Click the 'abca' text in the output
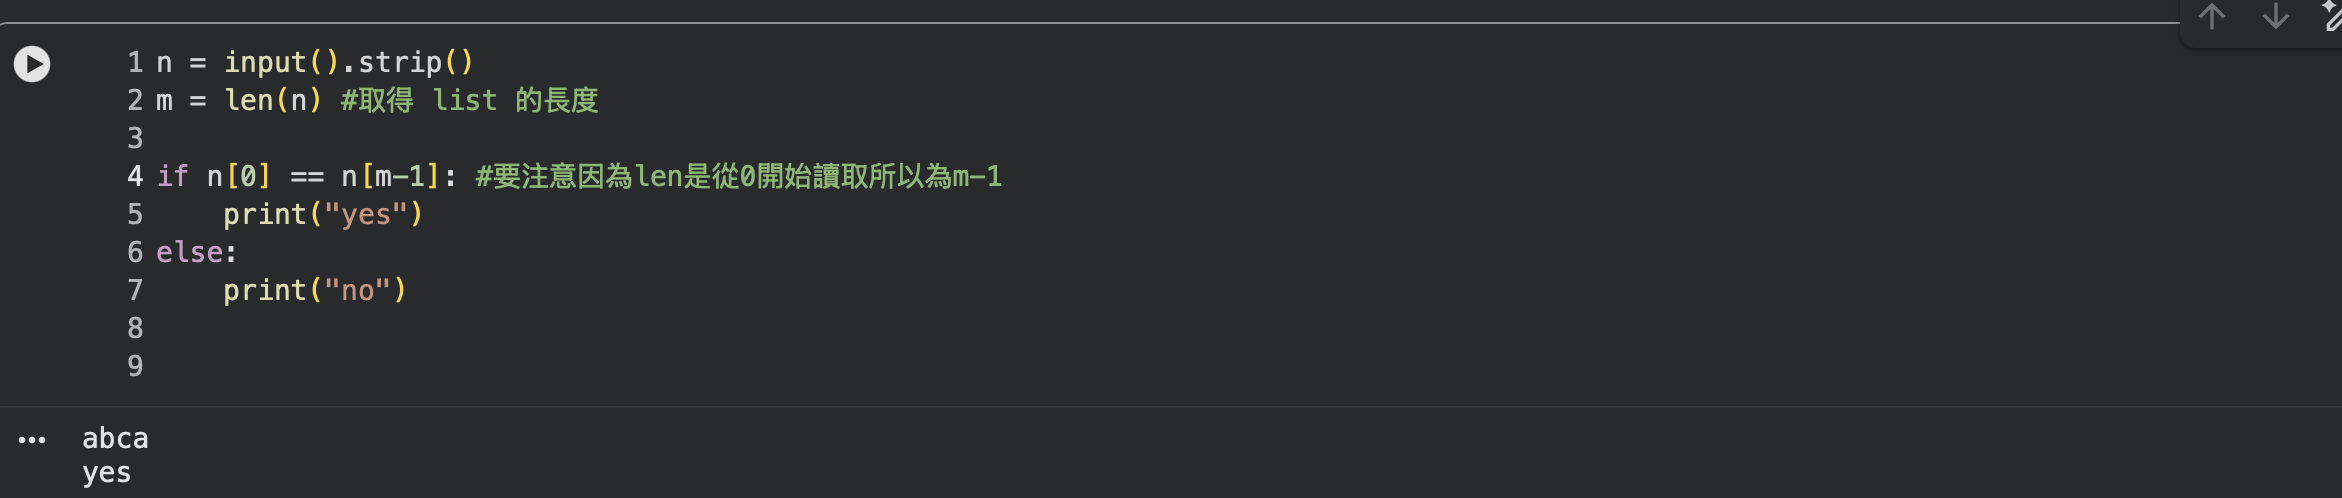 (115, 438)
